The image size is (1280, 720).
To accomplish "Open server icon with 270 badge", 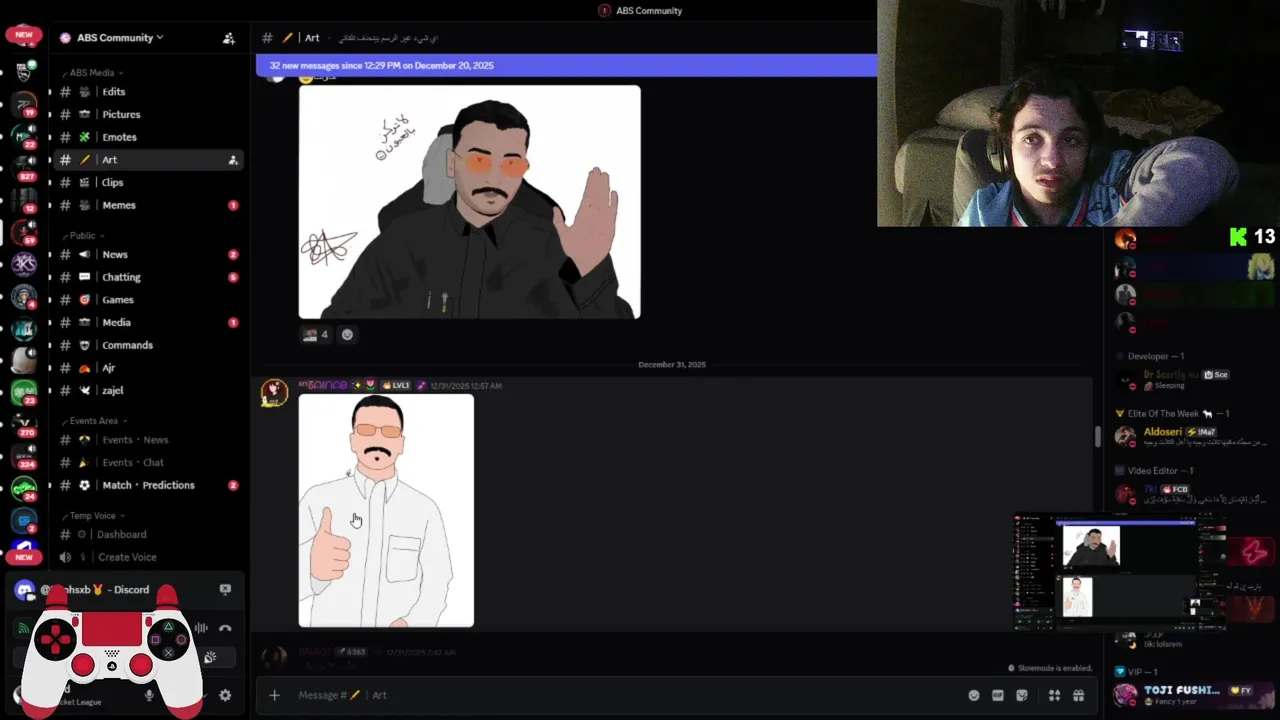I will [24, 424].
